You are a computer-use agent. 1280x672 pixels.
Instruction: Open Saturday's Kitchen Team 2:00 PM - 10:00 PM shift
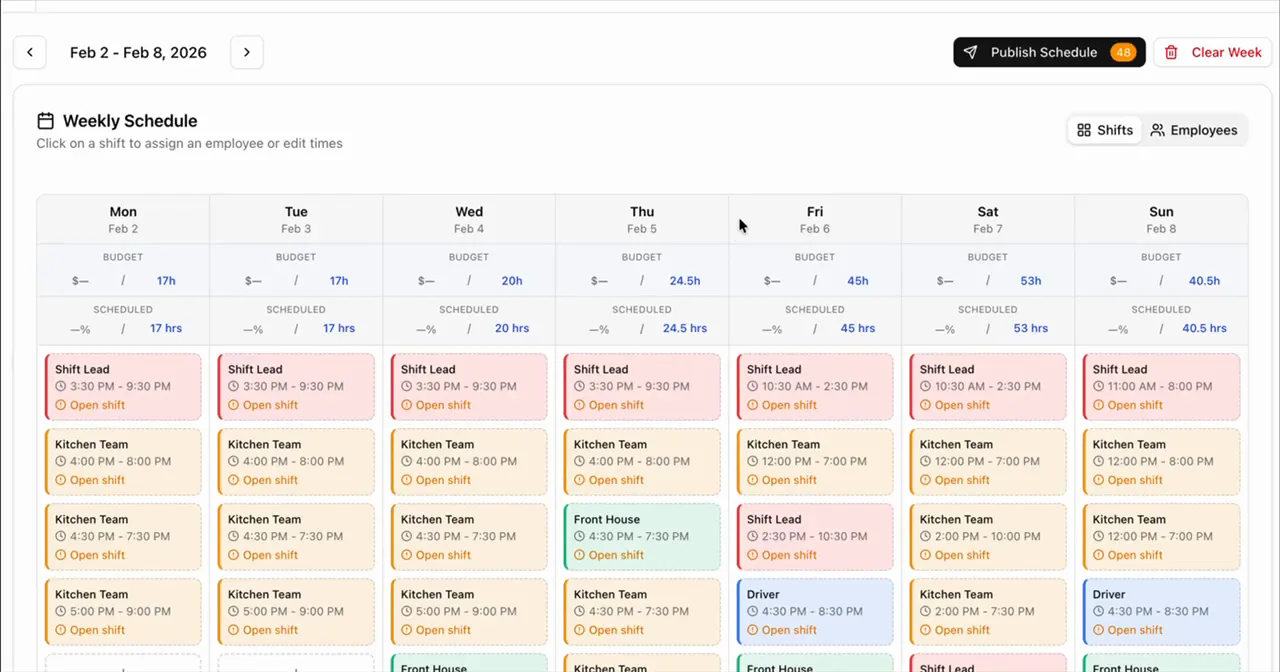tap(988, 537)
